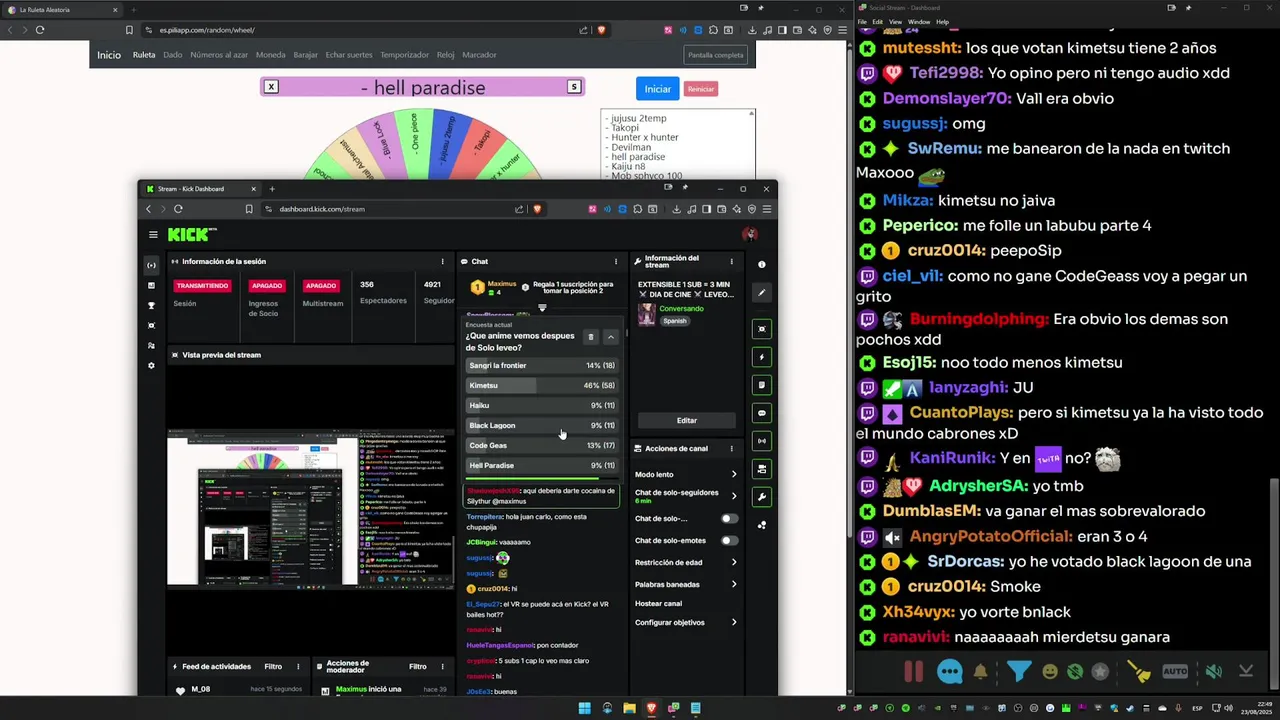Open Dado tab on roulette site
Viewport: 1280px width, 720px height.
[x=173, y=55]
